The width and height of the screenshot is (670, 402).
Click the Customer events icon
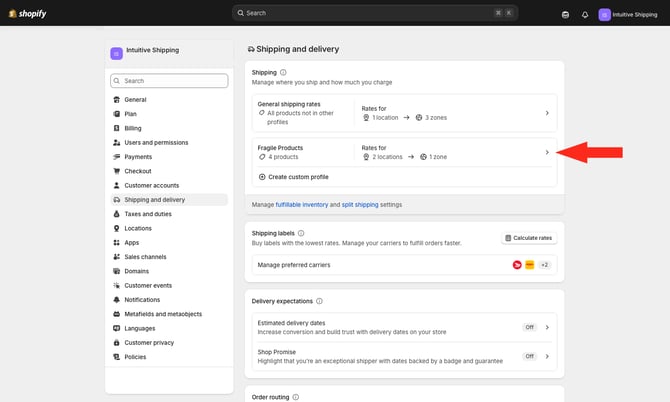click(116, 285)
